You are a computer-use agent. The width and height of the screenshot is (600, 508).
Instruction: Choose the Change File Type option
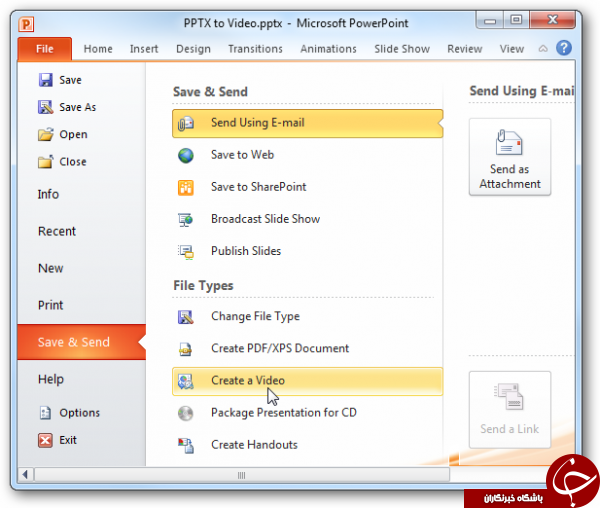click(308, 317)
